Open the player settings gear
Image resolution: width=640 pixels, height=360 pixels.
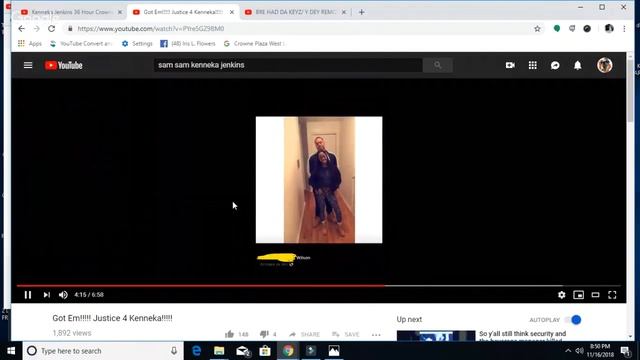562,295
